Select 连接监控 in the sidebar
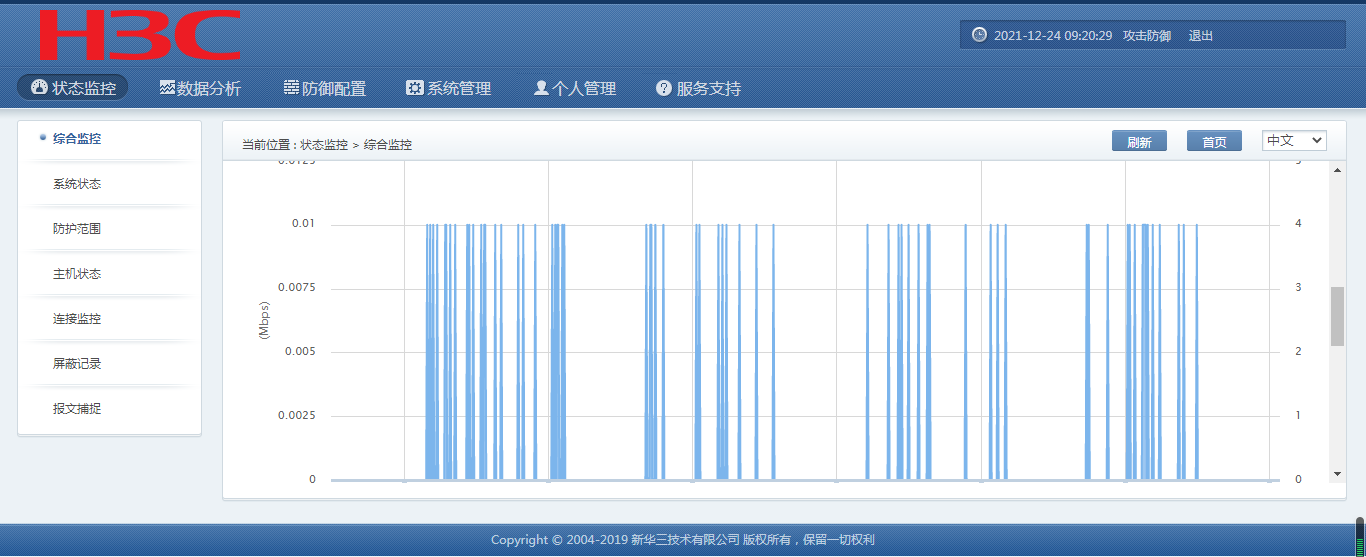Image resolution: width=1366 pixels, height=557 pixels. tap(77, 319)
